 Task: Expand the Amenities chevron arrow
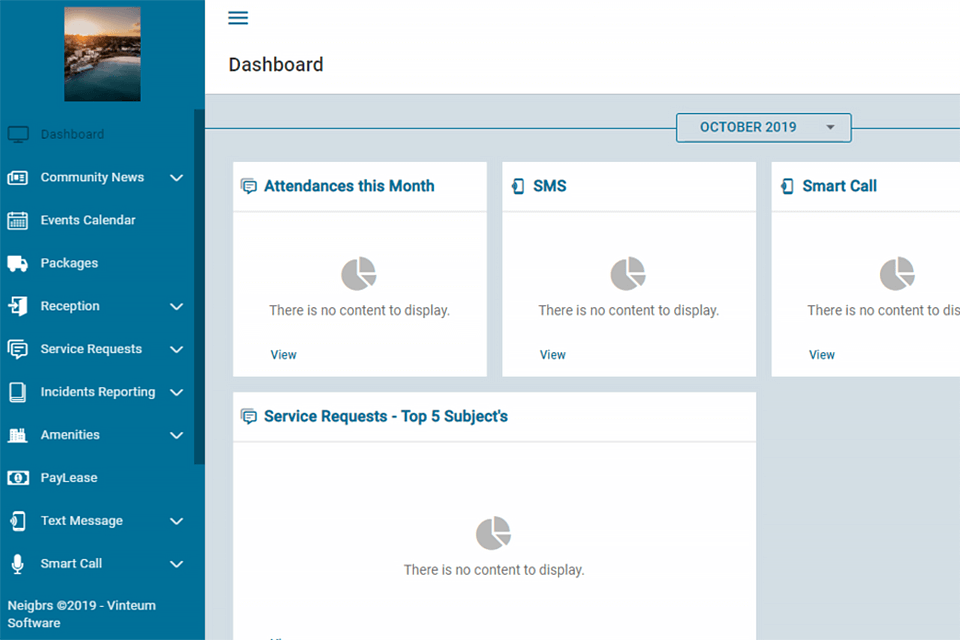[x=177, y=436]
